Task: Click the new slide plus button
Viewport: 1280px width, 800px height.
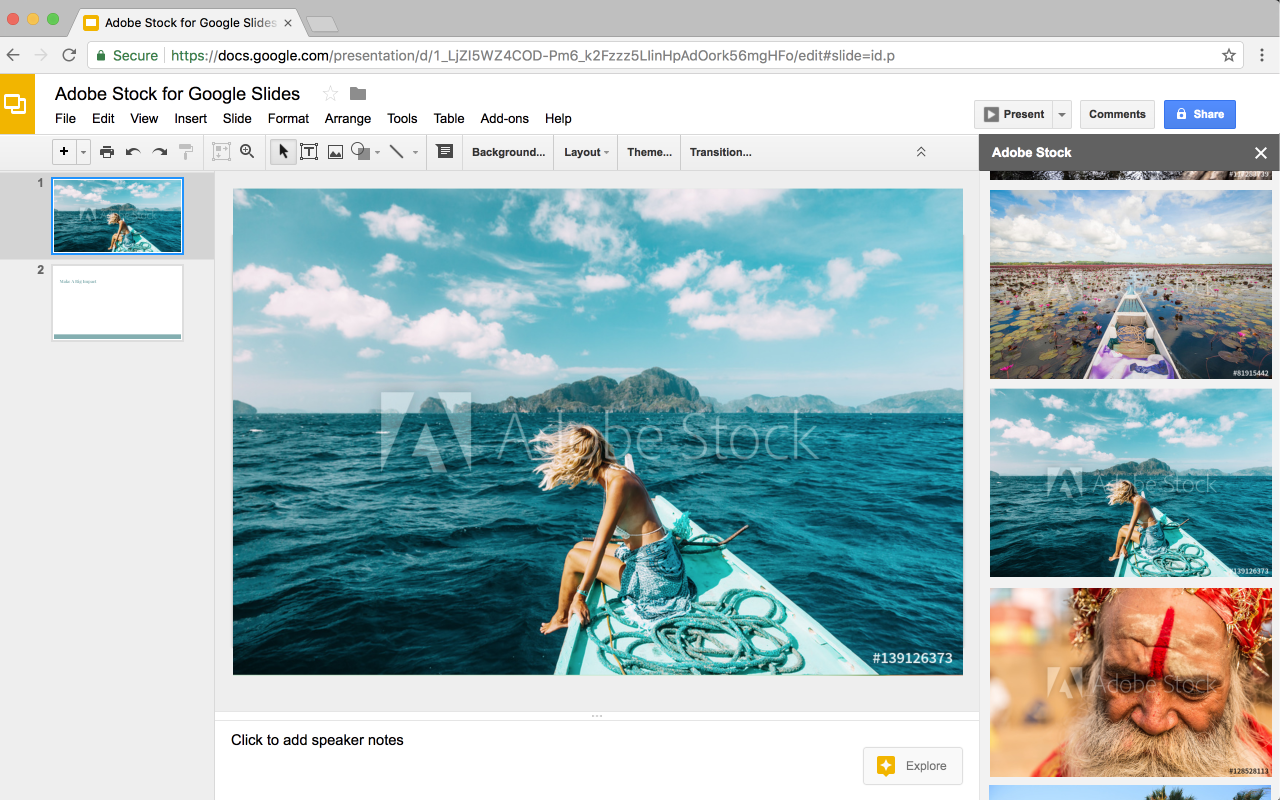Action: pos(64,152)
